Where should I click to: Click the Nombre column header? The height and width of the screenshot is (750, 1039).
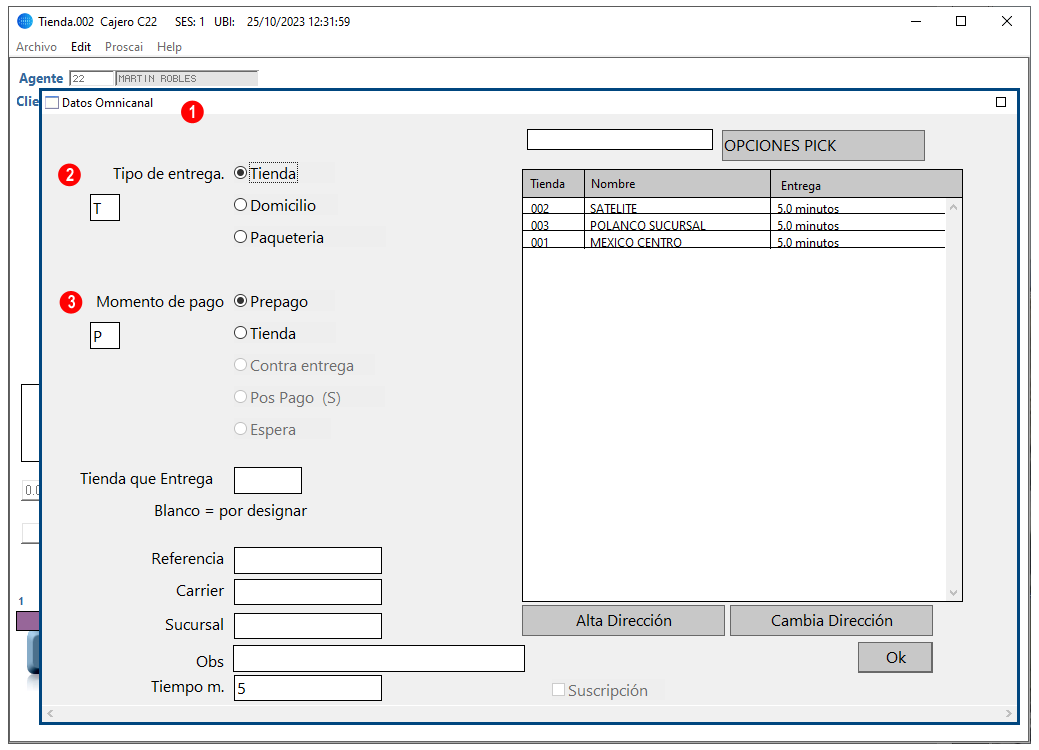[677, 184]
